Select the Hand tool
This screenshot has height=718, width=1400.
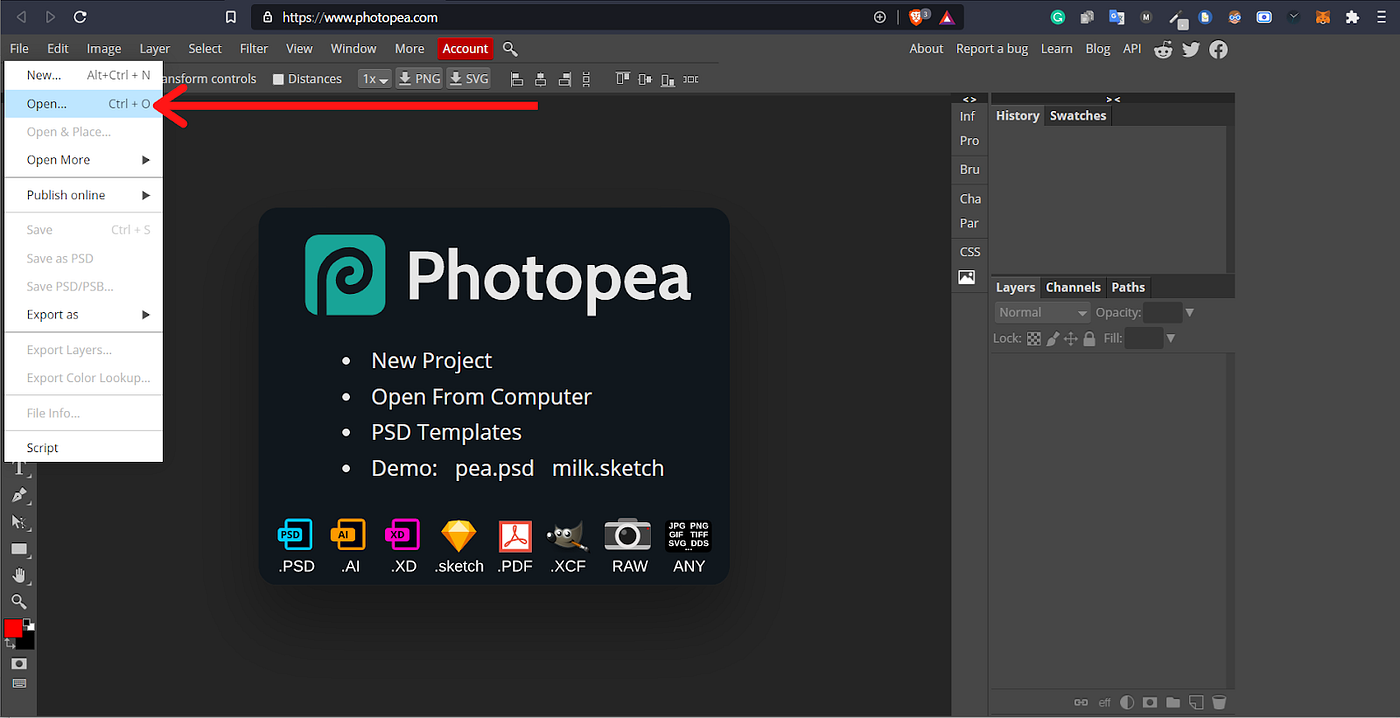(x=18, y=575)
